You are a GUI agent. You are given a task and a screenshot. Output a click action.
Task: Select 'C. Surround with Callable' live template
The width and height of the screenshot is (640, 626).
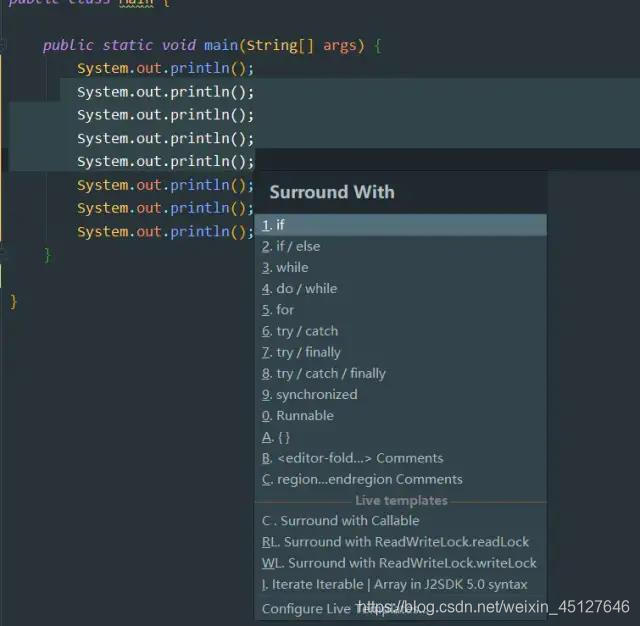400,521
